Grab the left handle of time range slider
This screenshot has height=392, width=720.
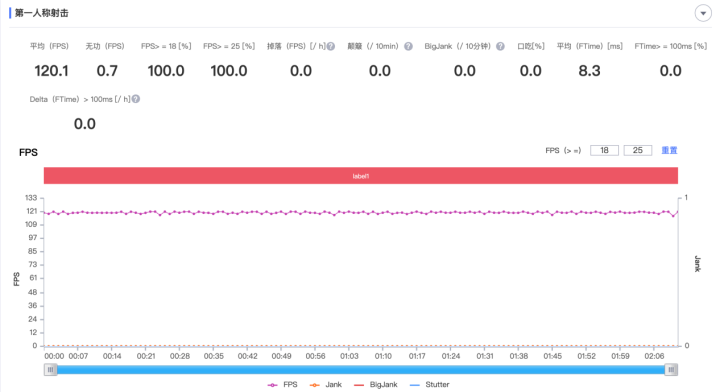[51, 370]
